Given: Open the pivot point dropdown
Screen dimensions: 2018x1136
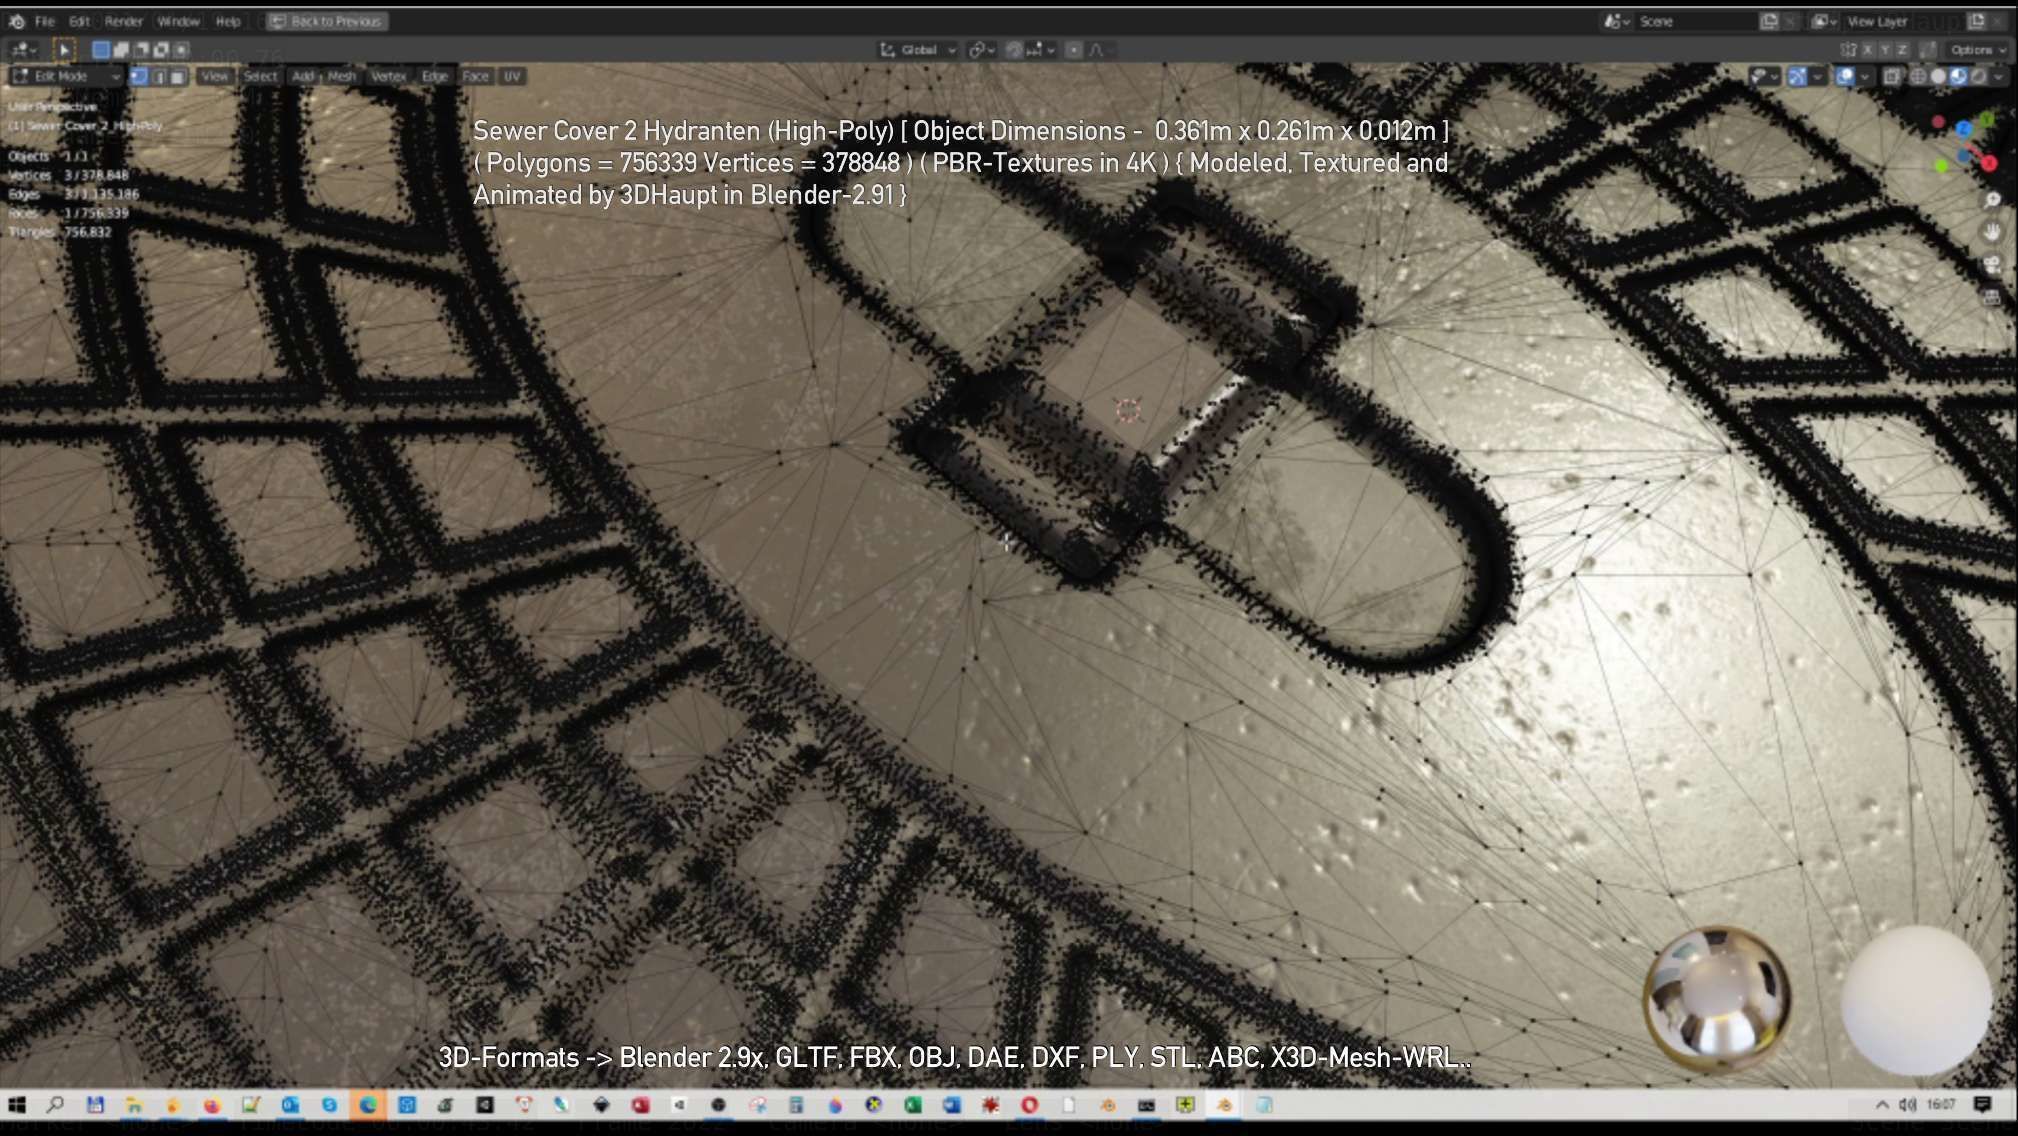Looking at the screenshot, I should 981,49.
